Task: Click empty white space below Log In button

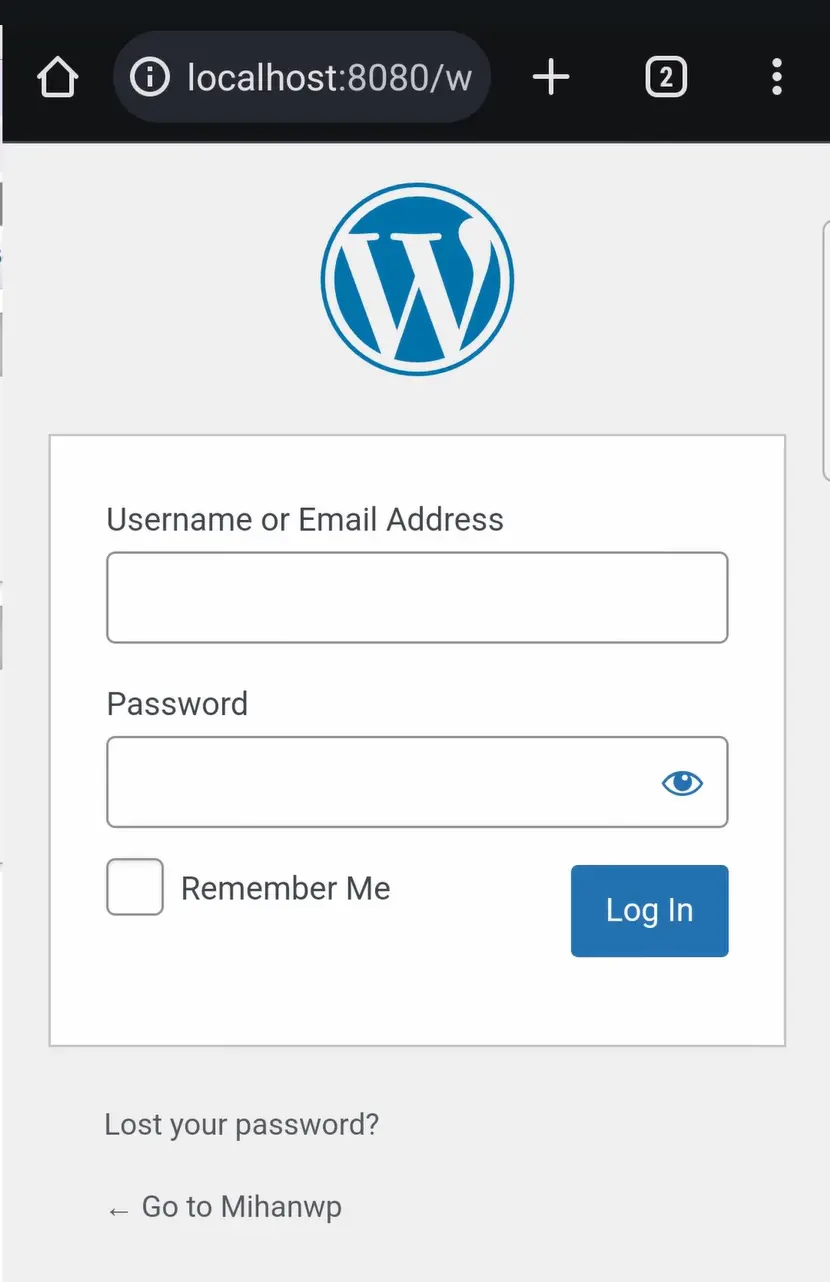Action: coord(416,1000)
